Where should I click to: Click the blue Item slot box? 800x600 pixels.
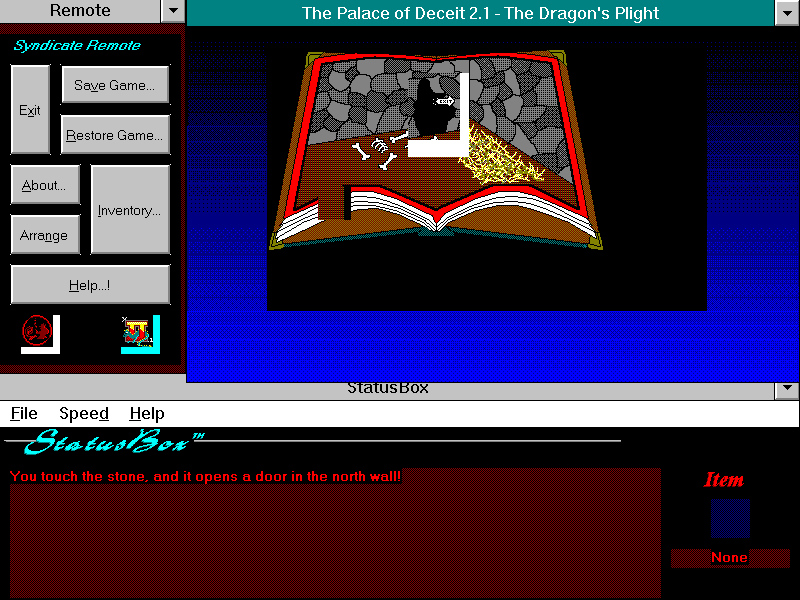tap(730, 518)
